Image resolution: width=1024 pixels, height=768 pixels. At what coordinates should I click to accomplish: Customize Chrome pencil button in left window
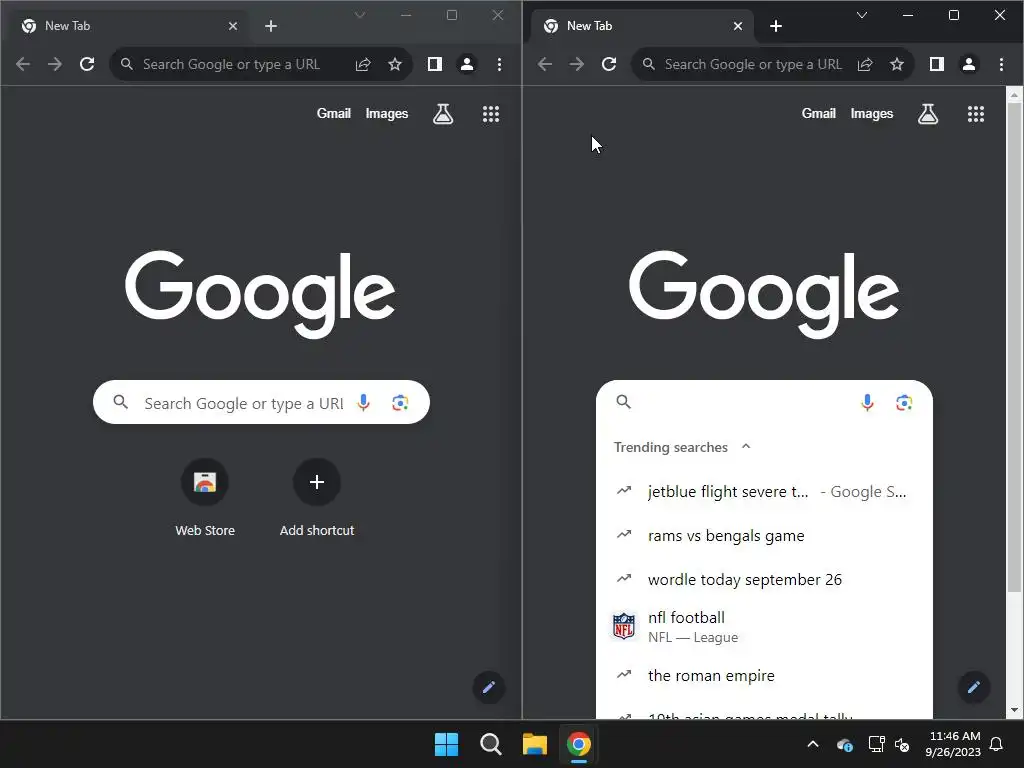488,687
